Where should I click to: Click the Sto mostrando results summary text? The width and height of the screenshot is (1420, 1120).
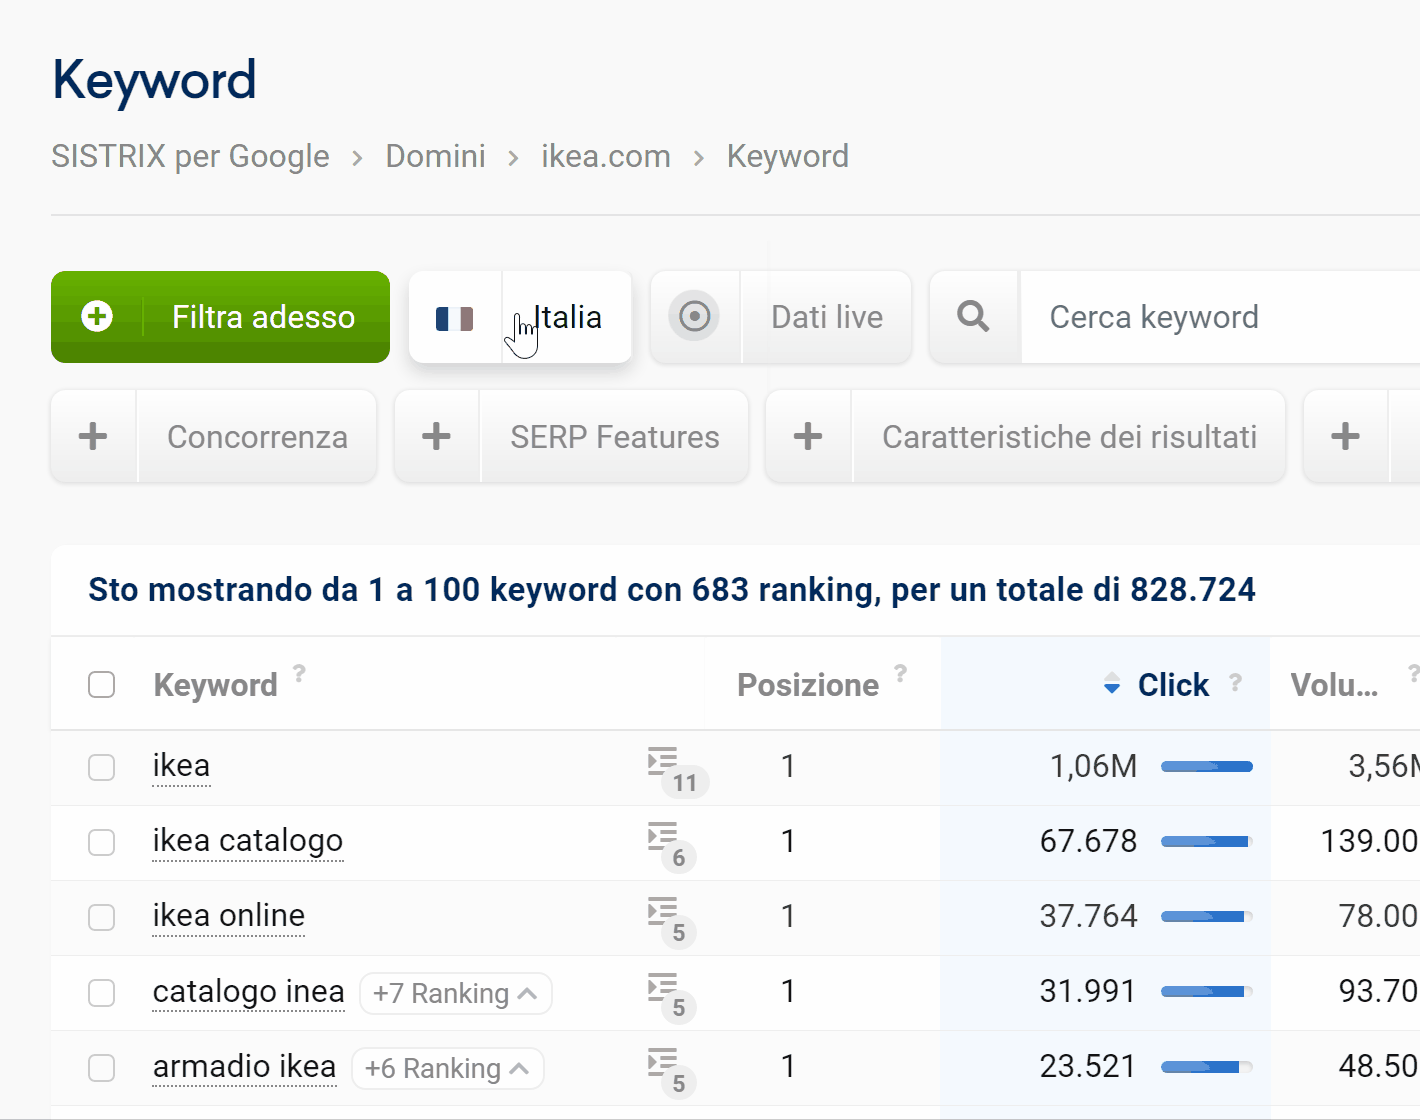(672, 590)
